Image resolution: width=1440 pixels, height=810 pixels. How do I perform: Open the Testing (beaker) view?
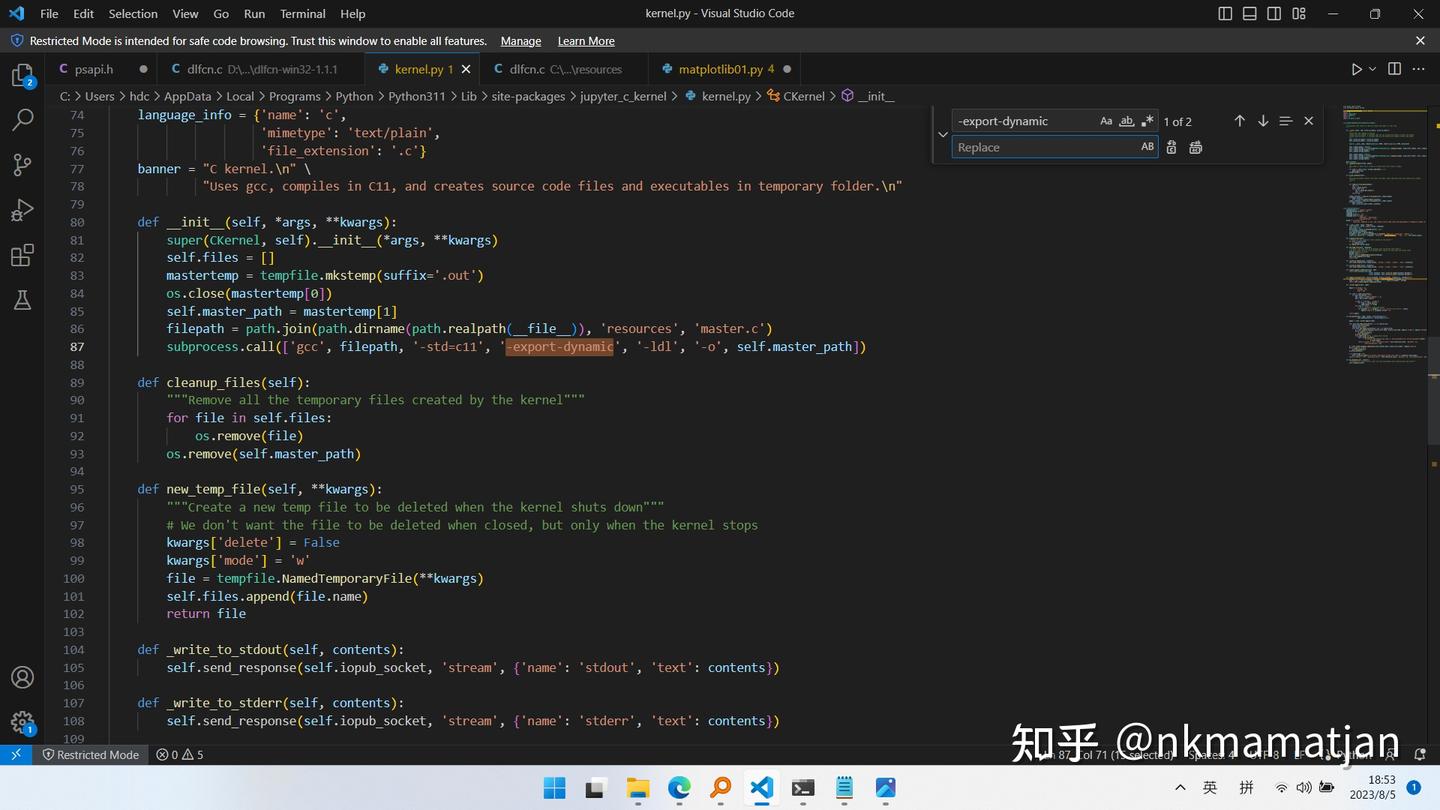(21, 299)
